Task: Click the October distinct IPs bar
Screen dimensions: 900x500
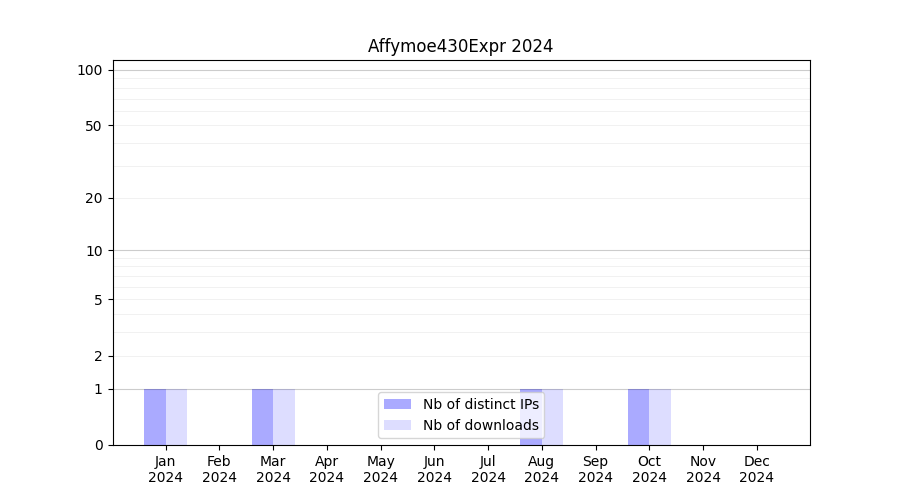Action: pos(638,416)
